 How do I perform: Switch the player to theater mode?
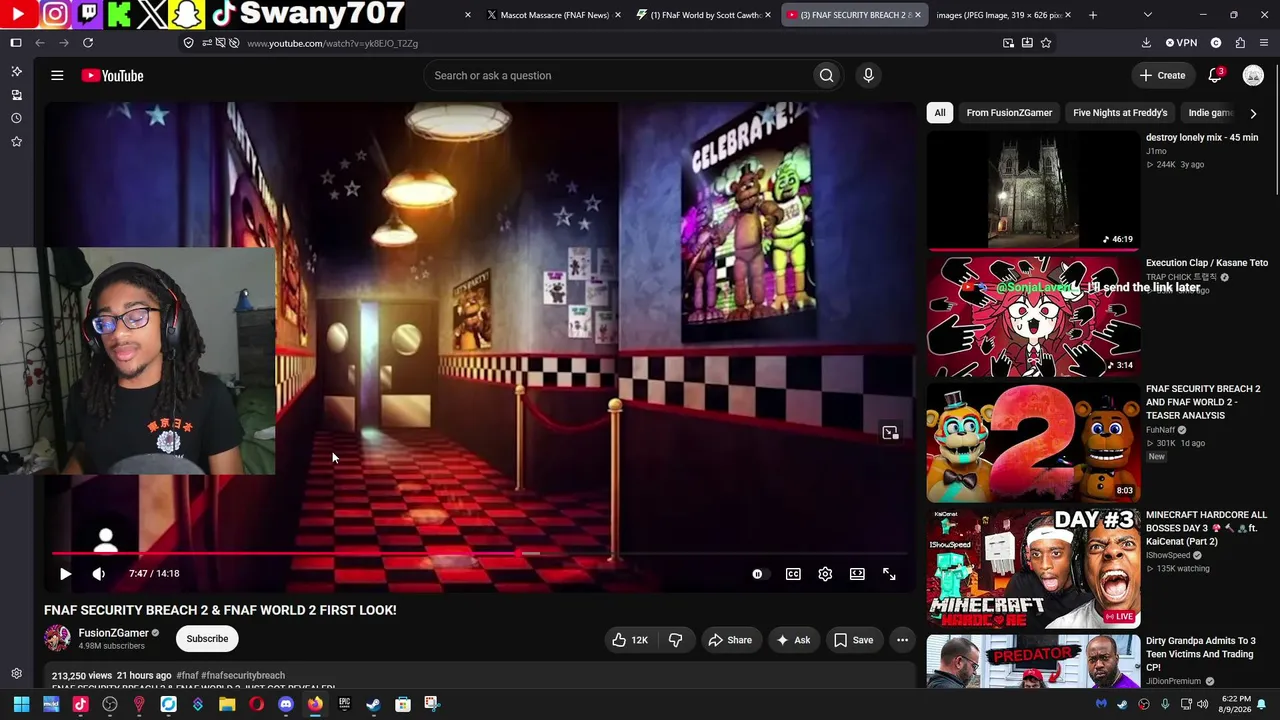click(x=857, y=574)
